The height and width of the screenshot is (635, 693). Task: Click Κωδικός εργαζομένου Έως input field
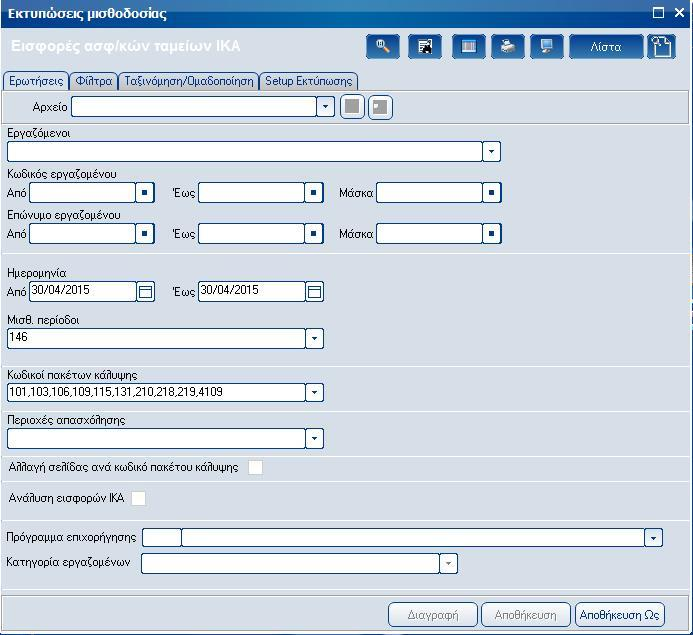tap(251, 193)
